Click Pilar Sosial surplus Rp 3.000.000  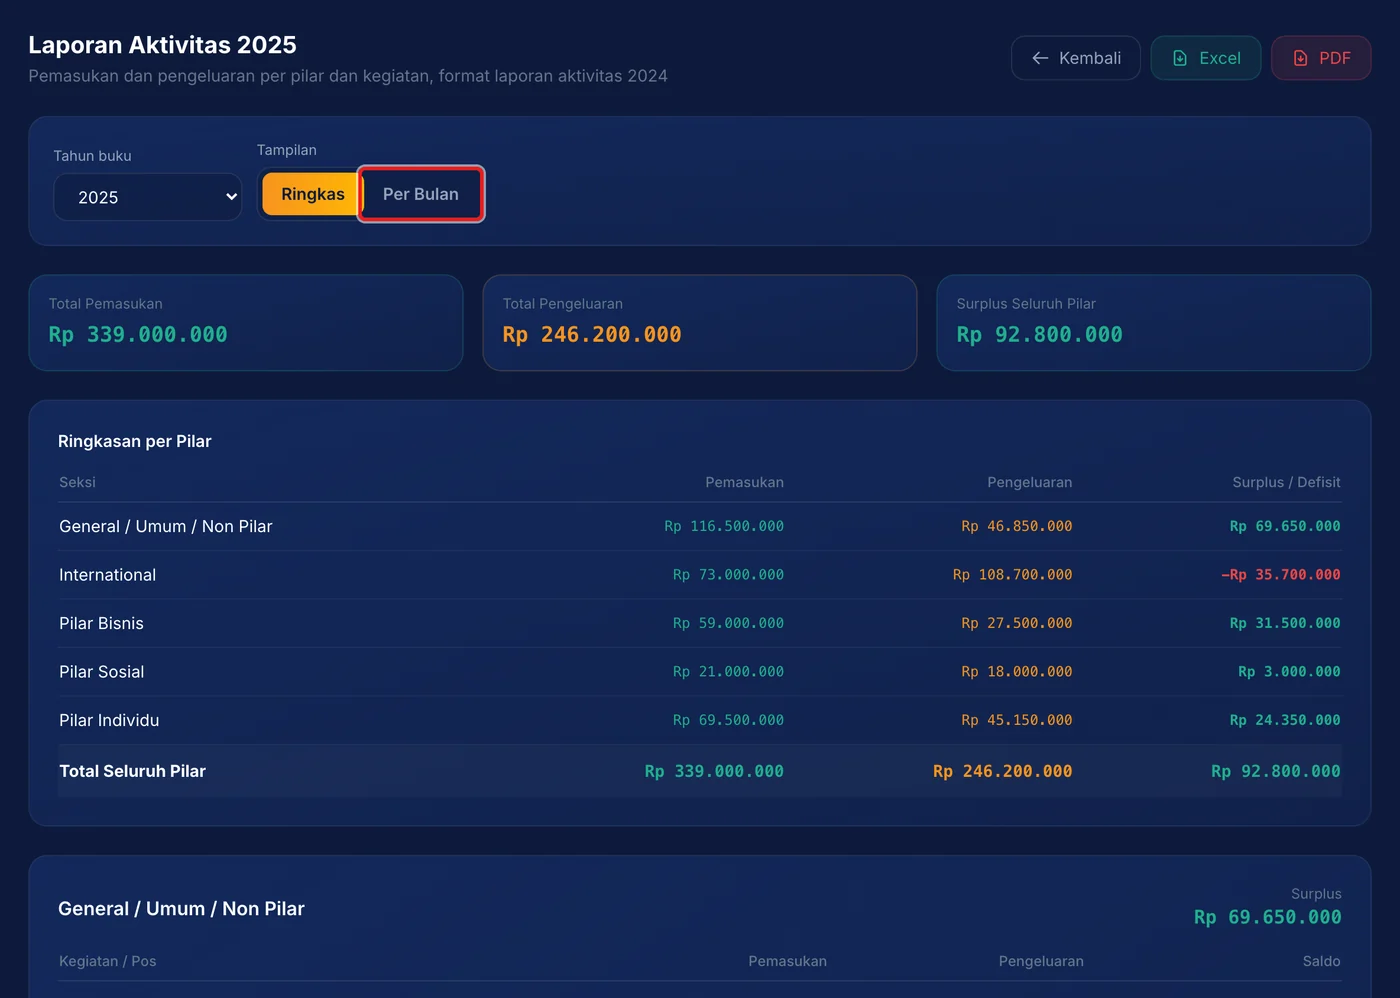pyautogui.click(x=1289, y=672)
